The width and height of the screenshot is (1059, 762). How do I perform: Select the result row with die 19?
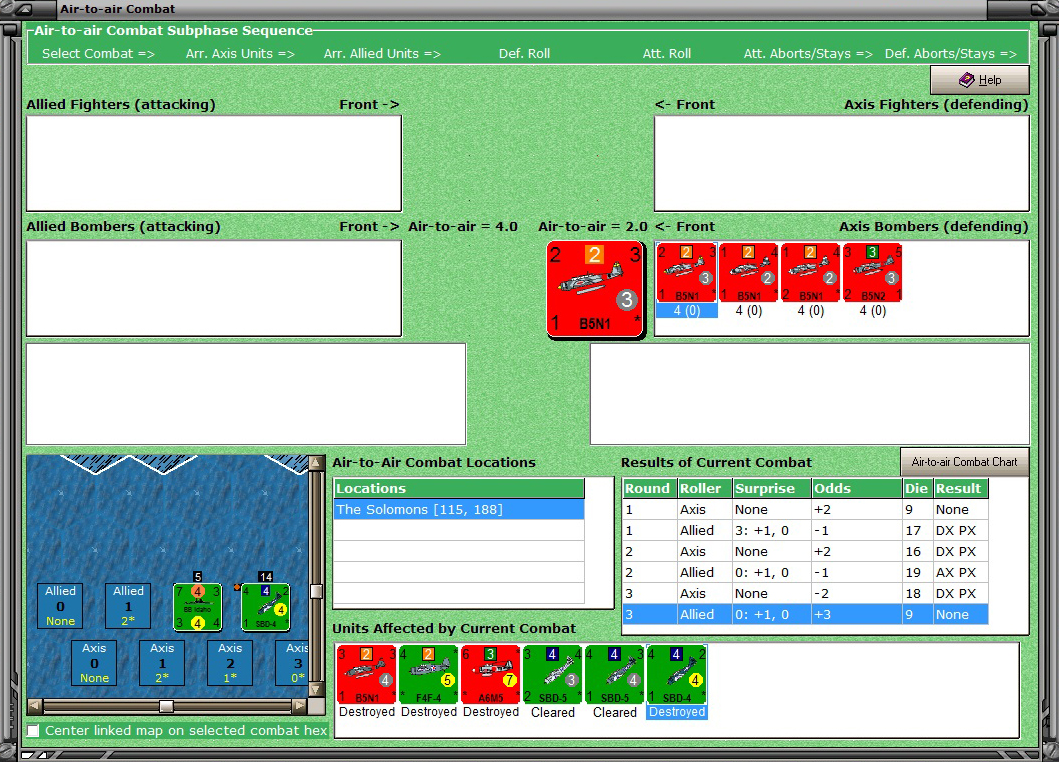pyautogui.click(x=806, y=572)
